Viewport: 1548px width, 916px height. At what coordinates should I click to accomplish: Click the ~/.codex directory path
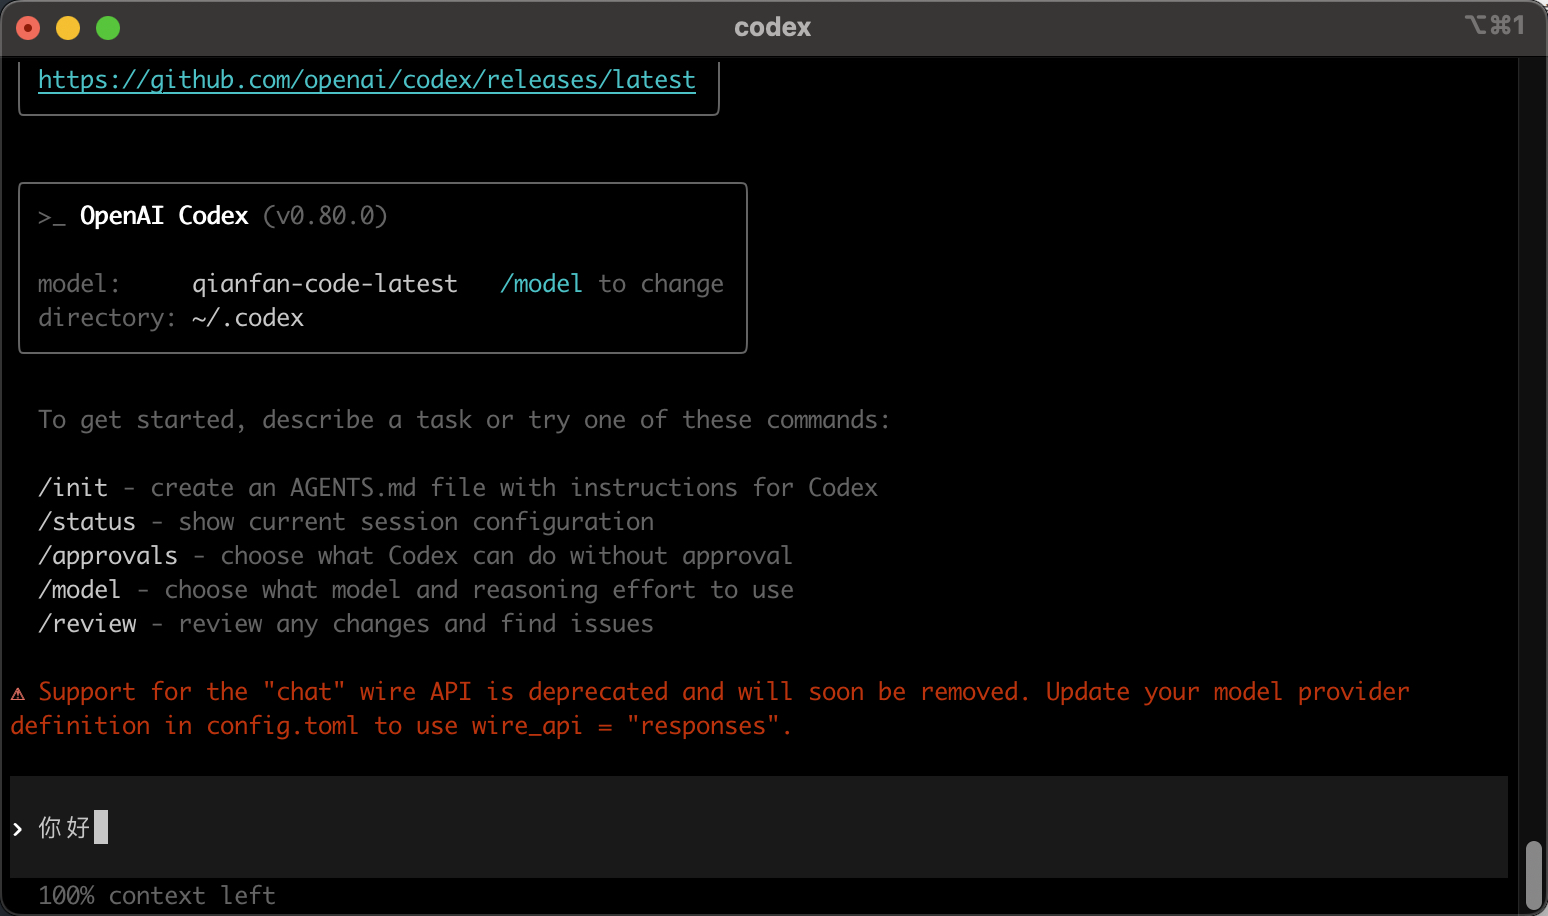(248, 318)
